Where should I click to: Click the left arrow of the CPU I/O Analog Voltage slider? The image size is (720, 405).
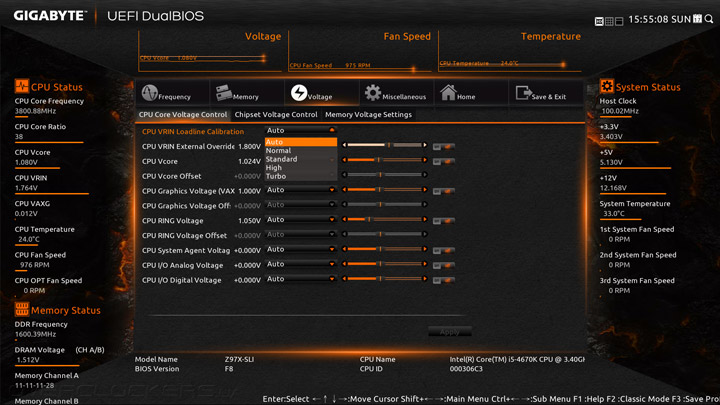pyautogui.click(x=344, y=264)
